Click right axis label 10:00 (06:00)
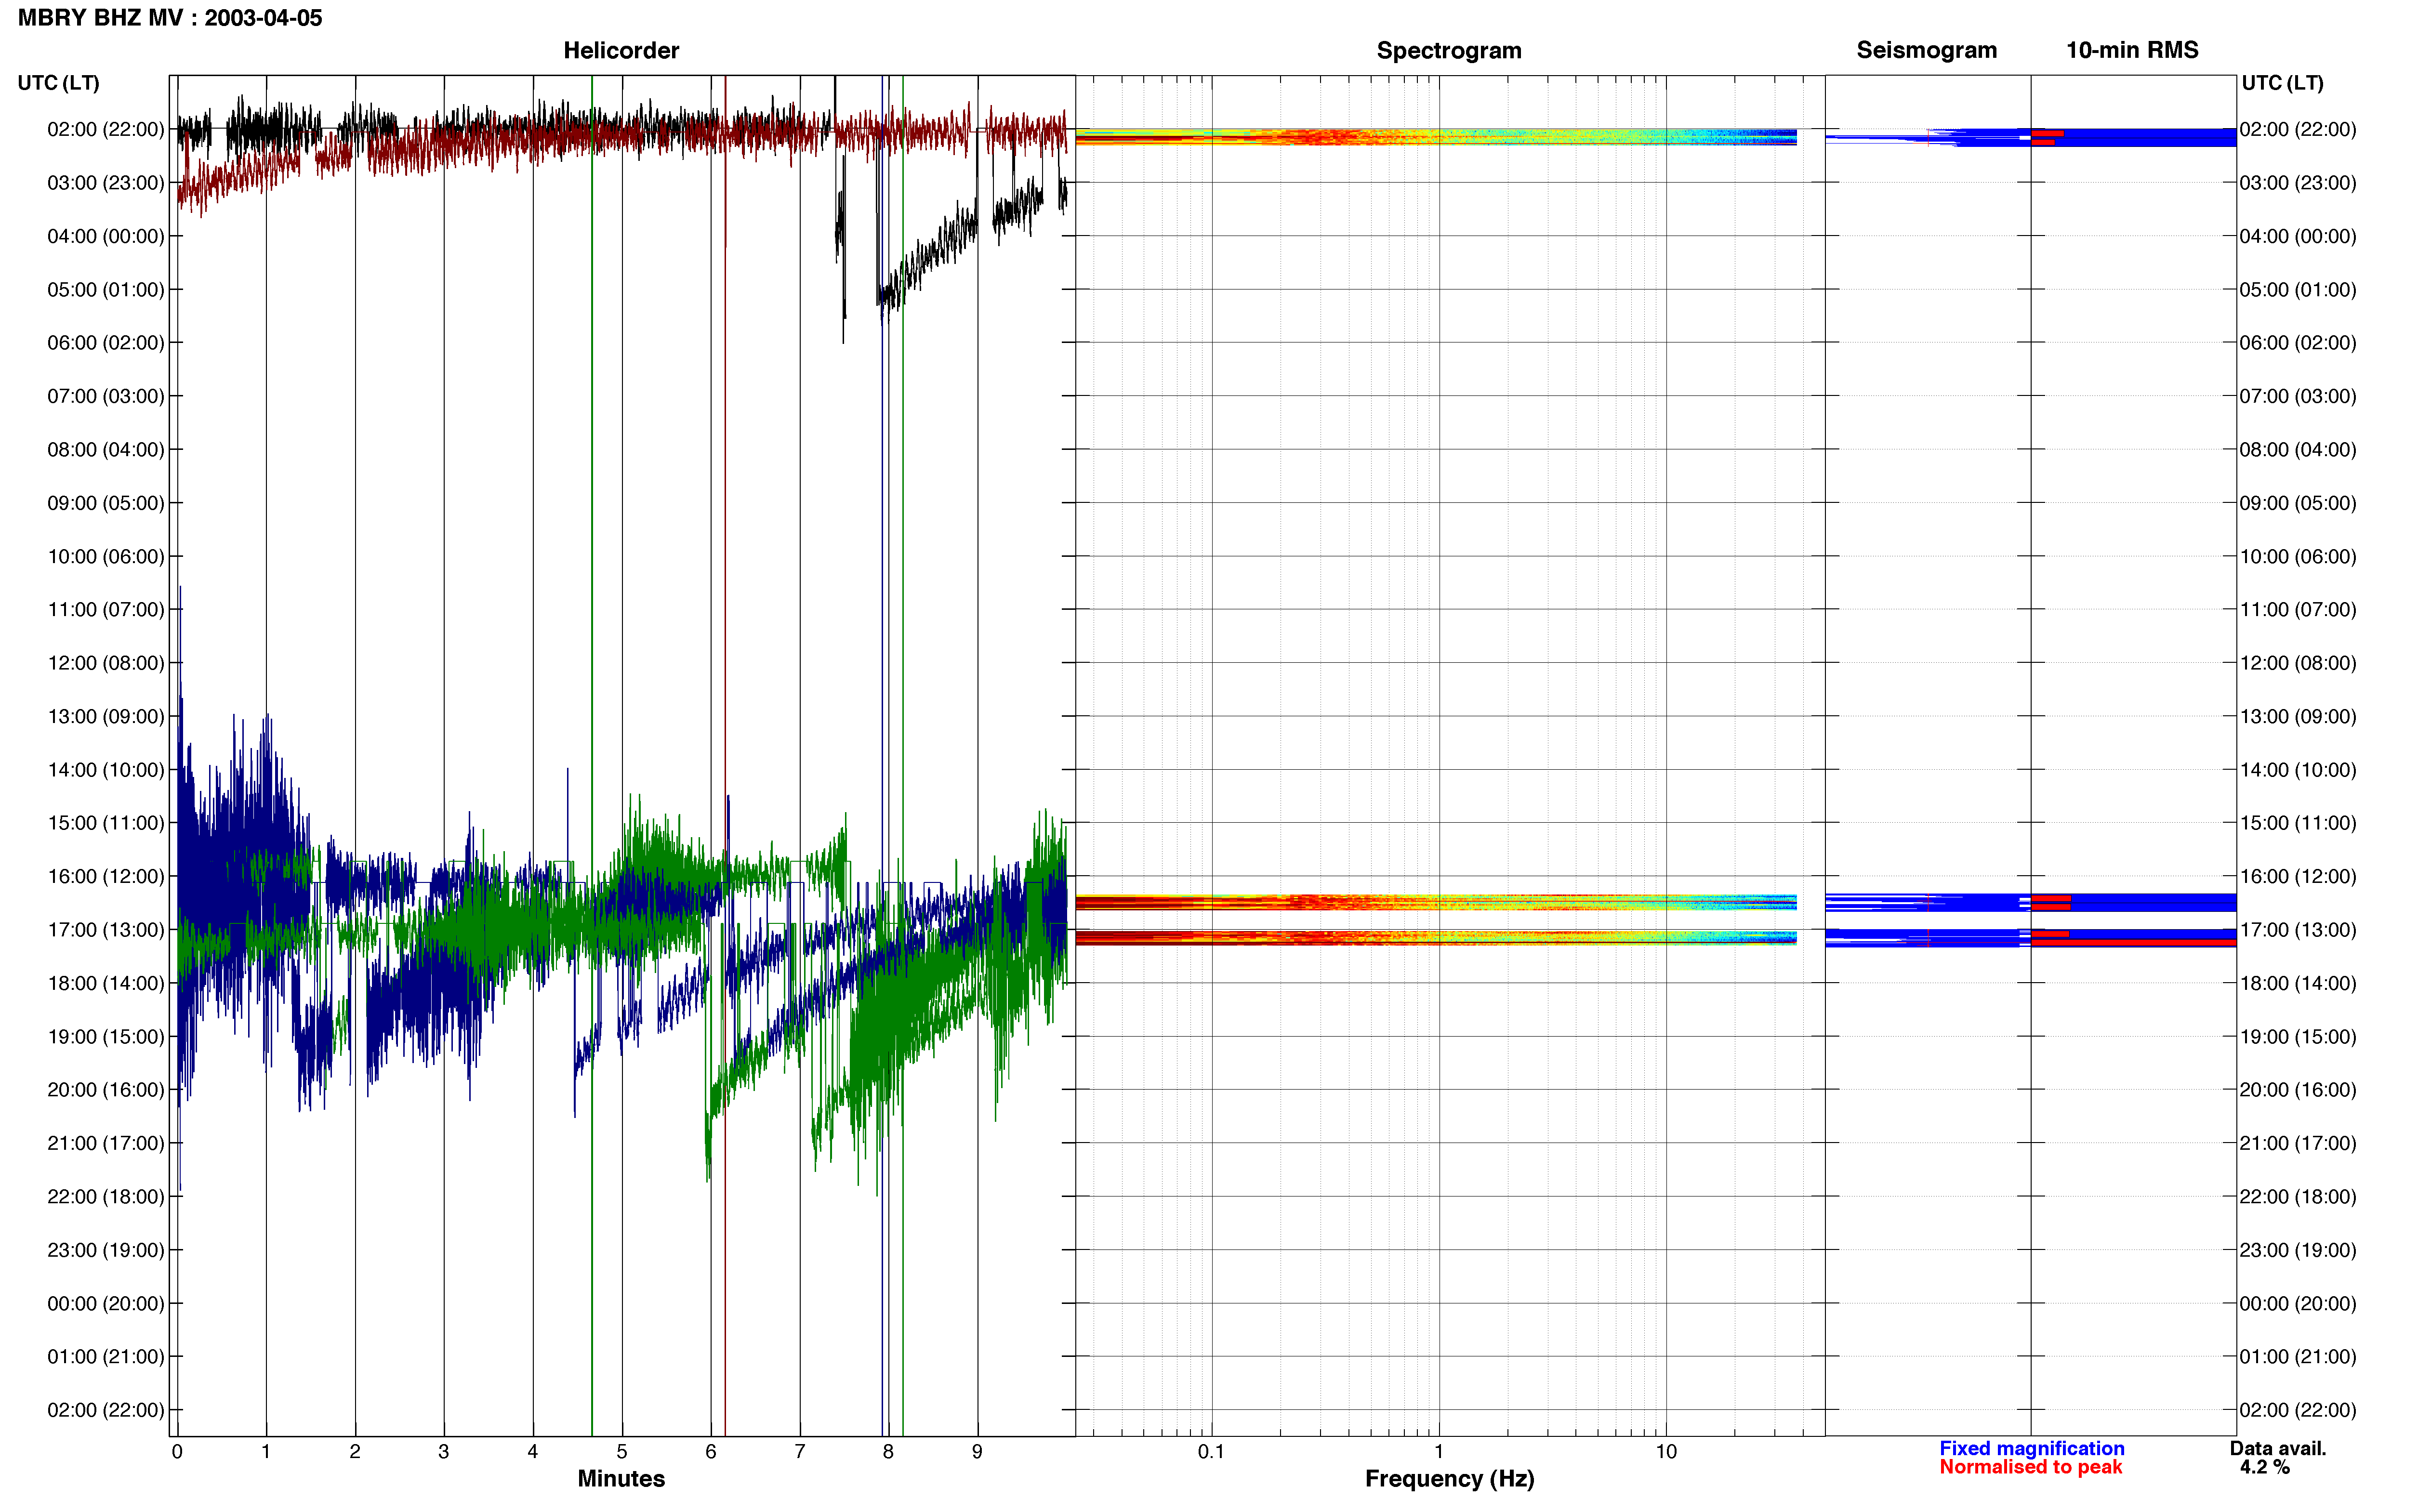This screenshot has height=1512, width=2418. pos(2298,556)
